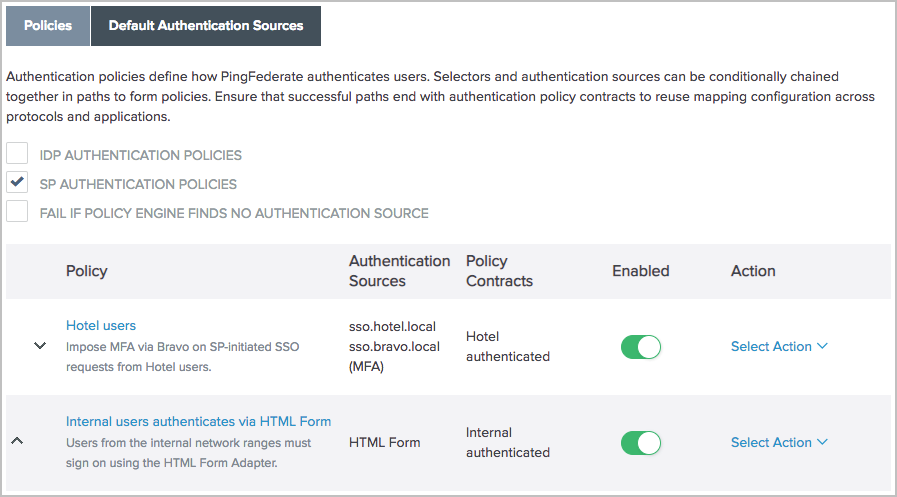The image size is (897, 497).
Task: Switch to the Policies tab
Action: coord(48,26)
